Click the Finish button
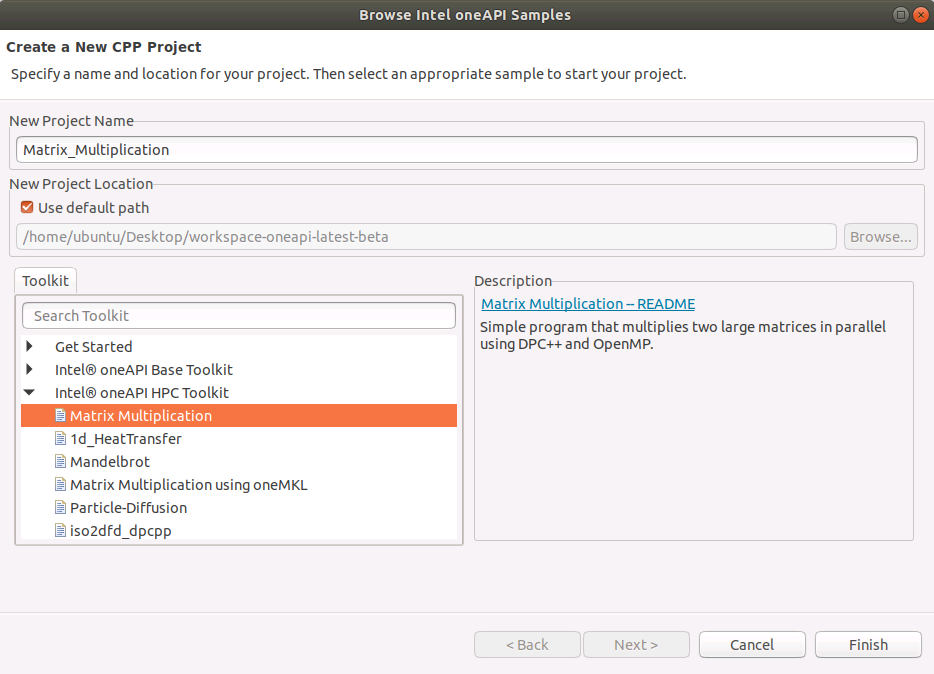Viewport: 934px width, 674px height. tap(868, 645)
